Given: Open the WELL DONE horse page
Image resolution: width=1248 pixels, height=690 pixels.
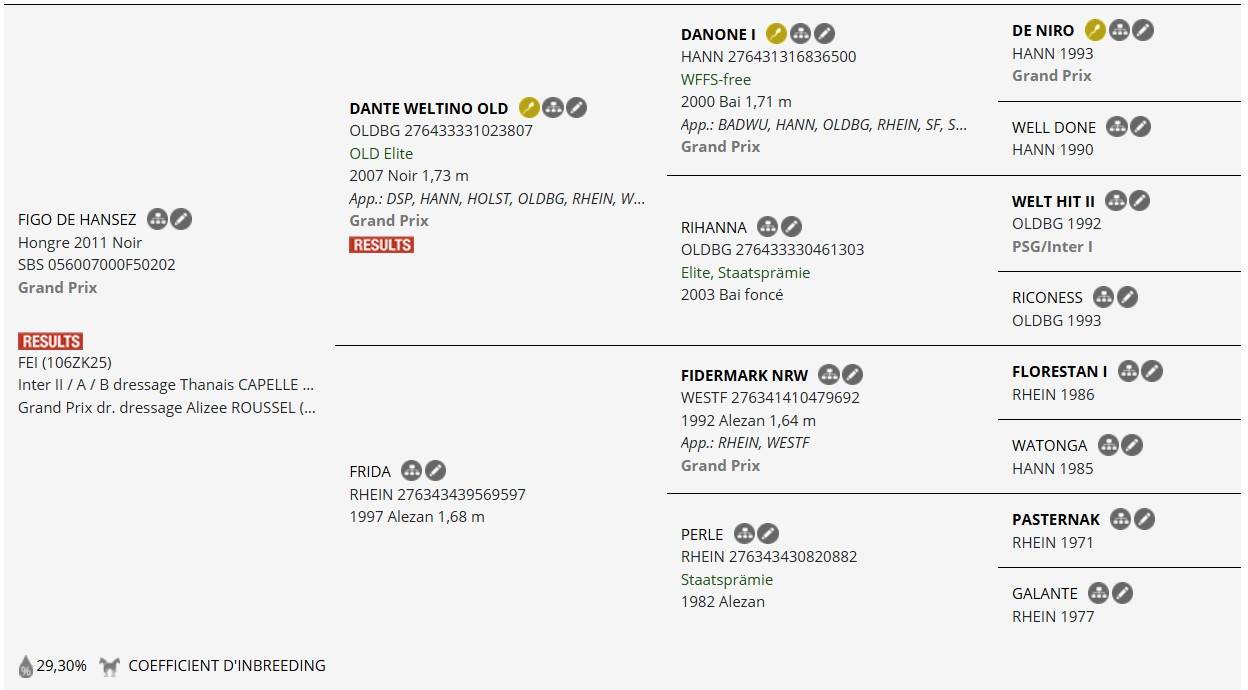Looking at the screenshot, I should pyautogui.click(x=1053, y=127).
